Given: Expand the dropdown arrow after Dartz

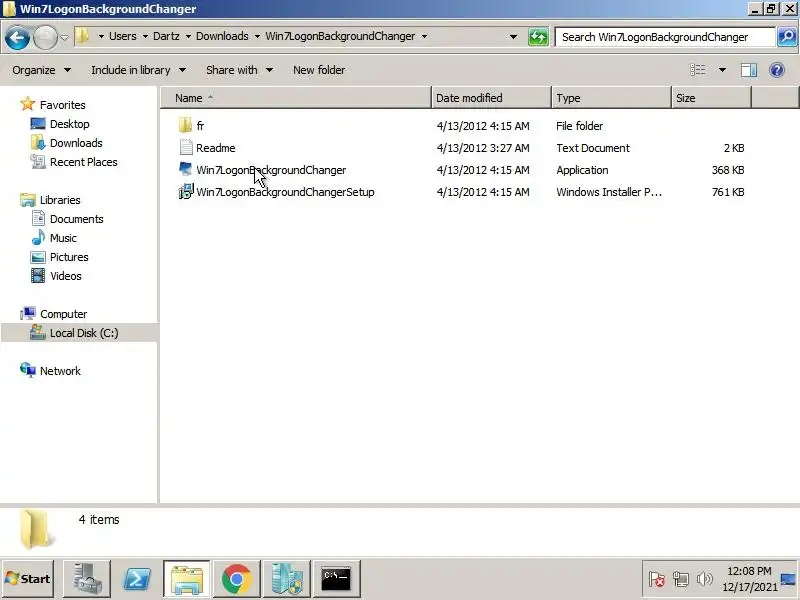Looking at the screenshot, I should tap(188, 36).
